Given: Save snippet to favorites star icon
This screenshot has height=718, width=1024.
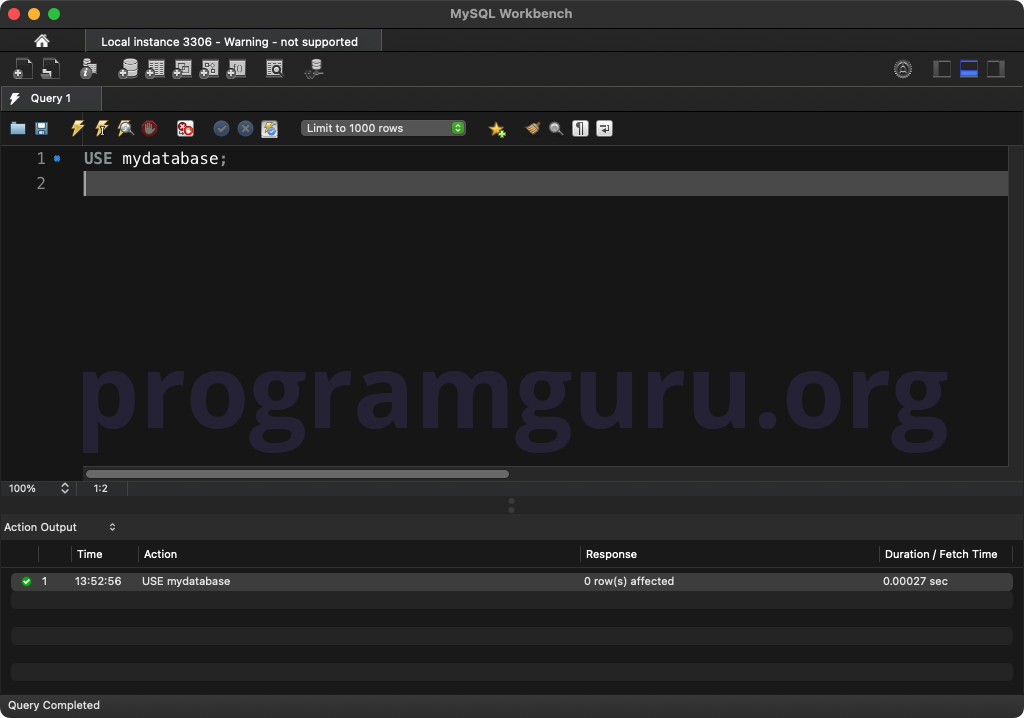Looking at the screenshot, I should (497, 129).
